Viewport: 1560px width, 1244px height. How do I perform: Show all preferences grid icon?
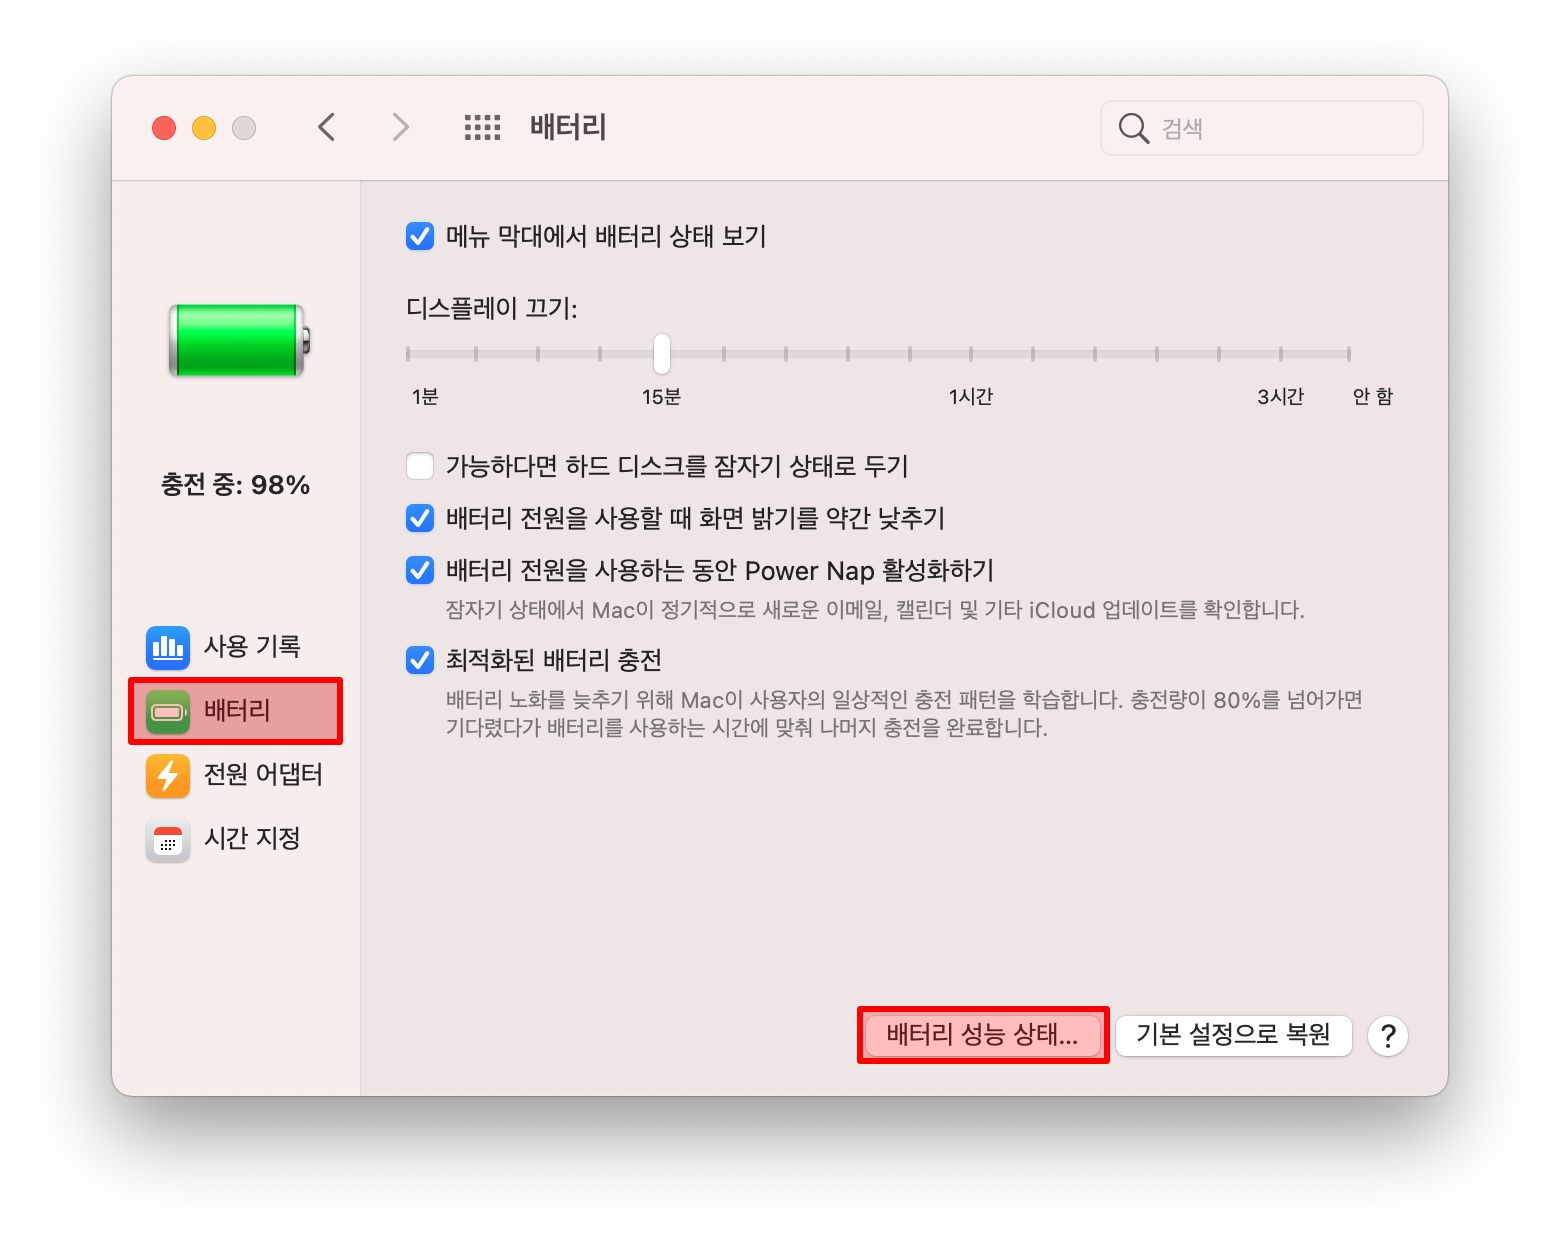point(482,127)
